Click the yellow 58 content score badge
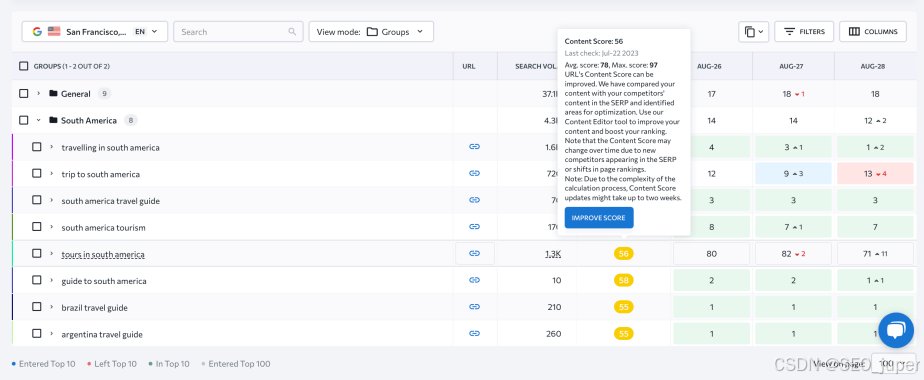 point(623,280)
